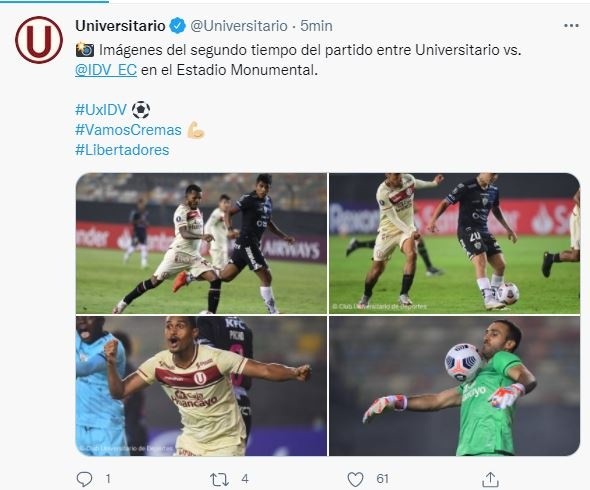Click the like count 61
Screen dimensions: 590x490
click(382, 479)
